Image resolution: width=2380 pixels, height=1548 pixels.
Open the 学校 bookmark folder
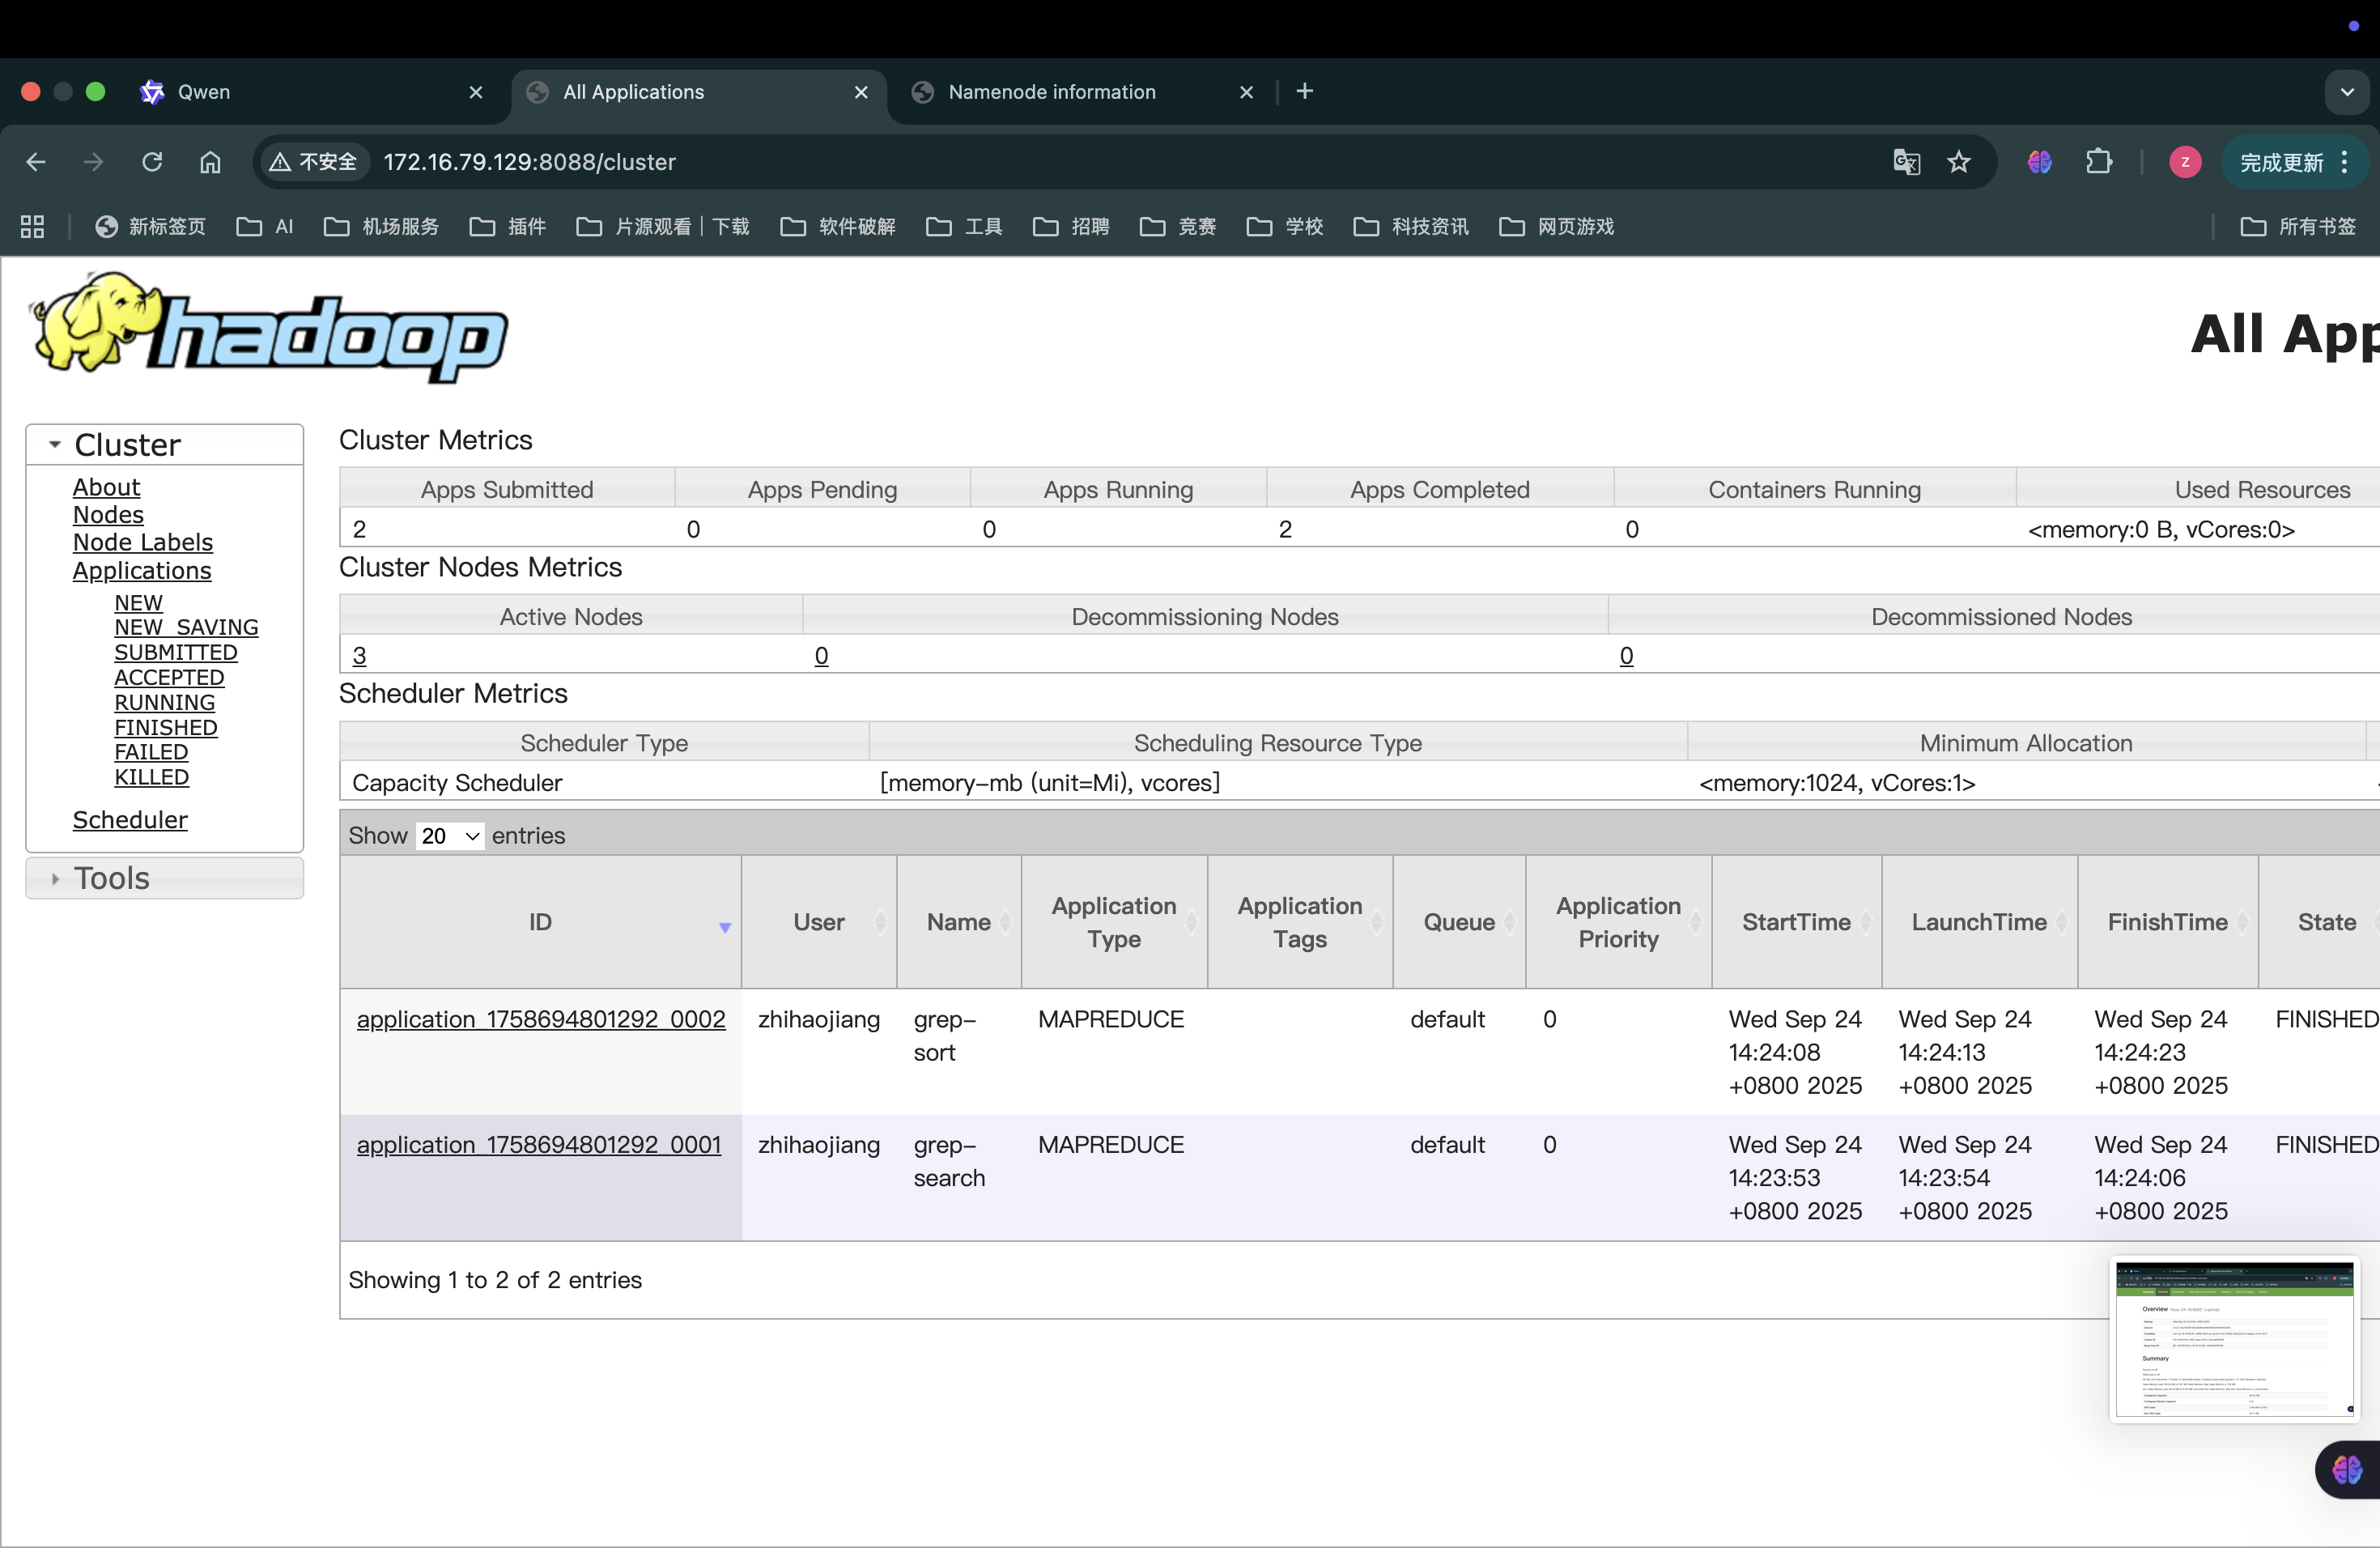tap(1285, 227)
